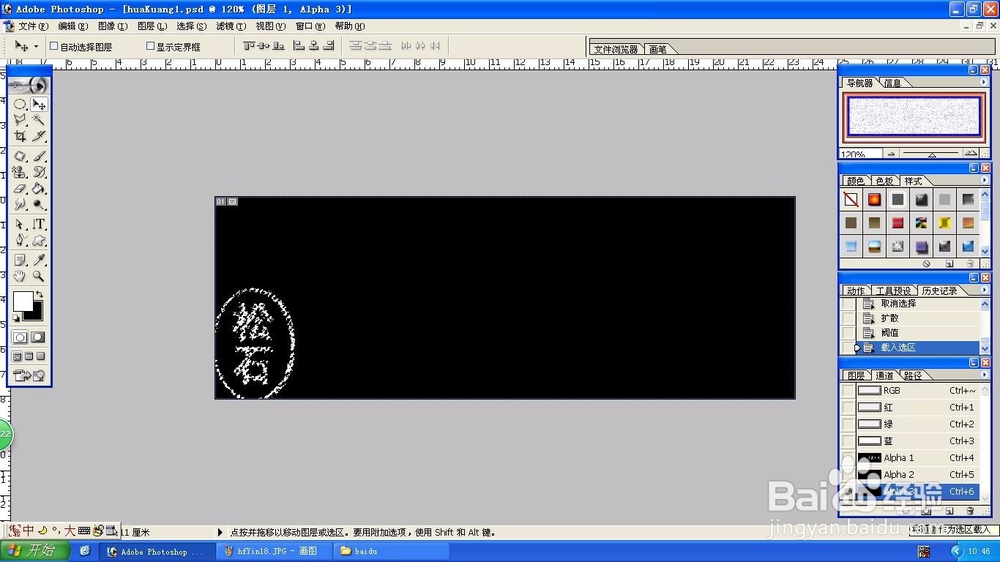Image resolution: width=1000 pixels, height=562 pixels.
Task: Select the Dodge tool
Action: click(39, 205)
